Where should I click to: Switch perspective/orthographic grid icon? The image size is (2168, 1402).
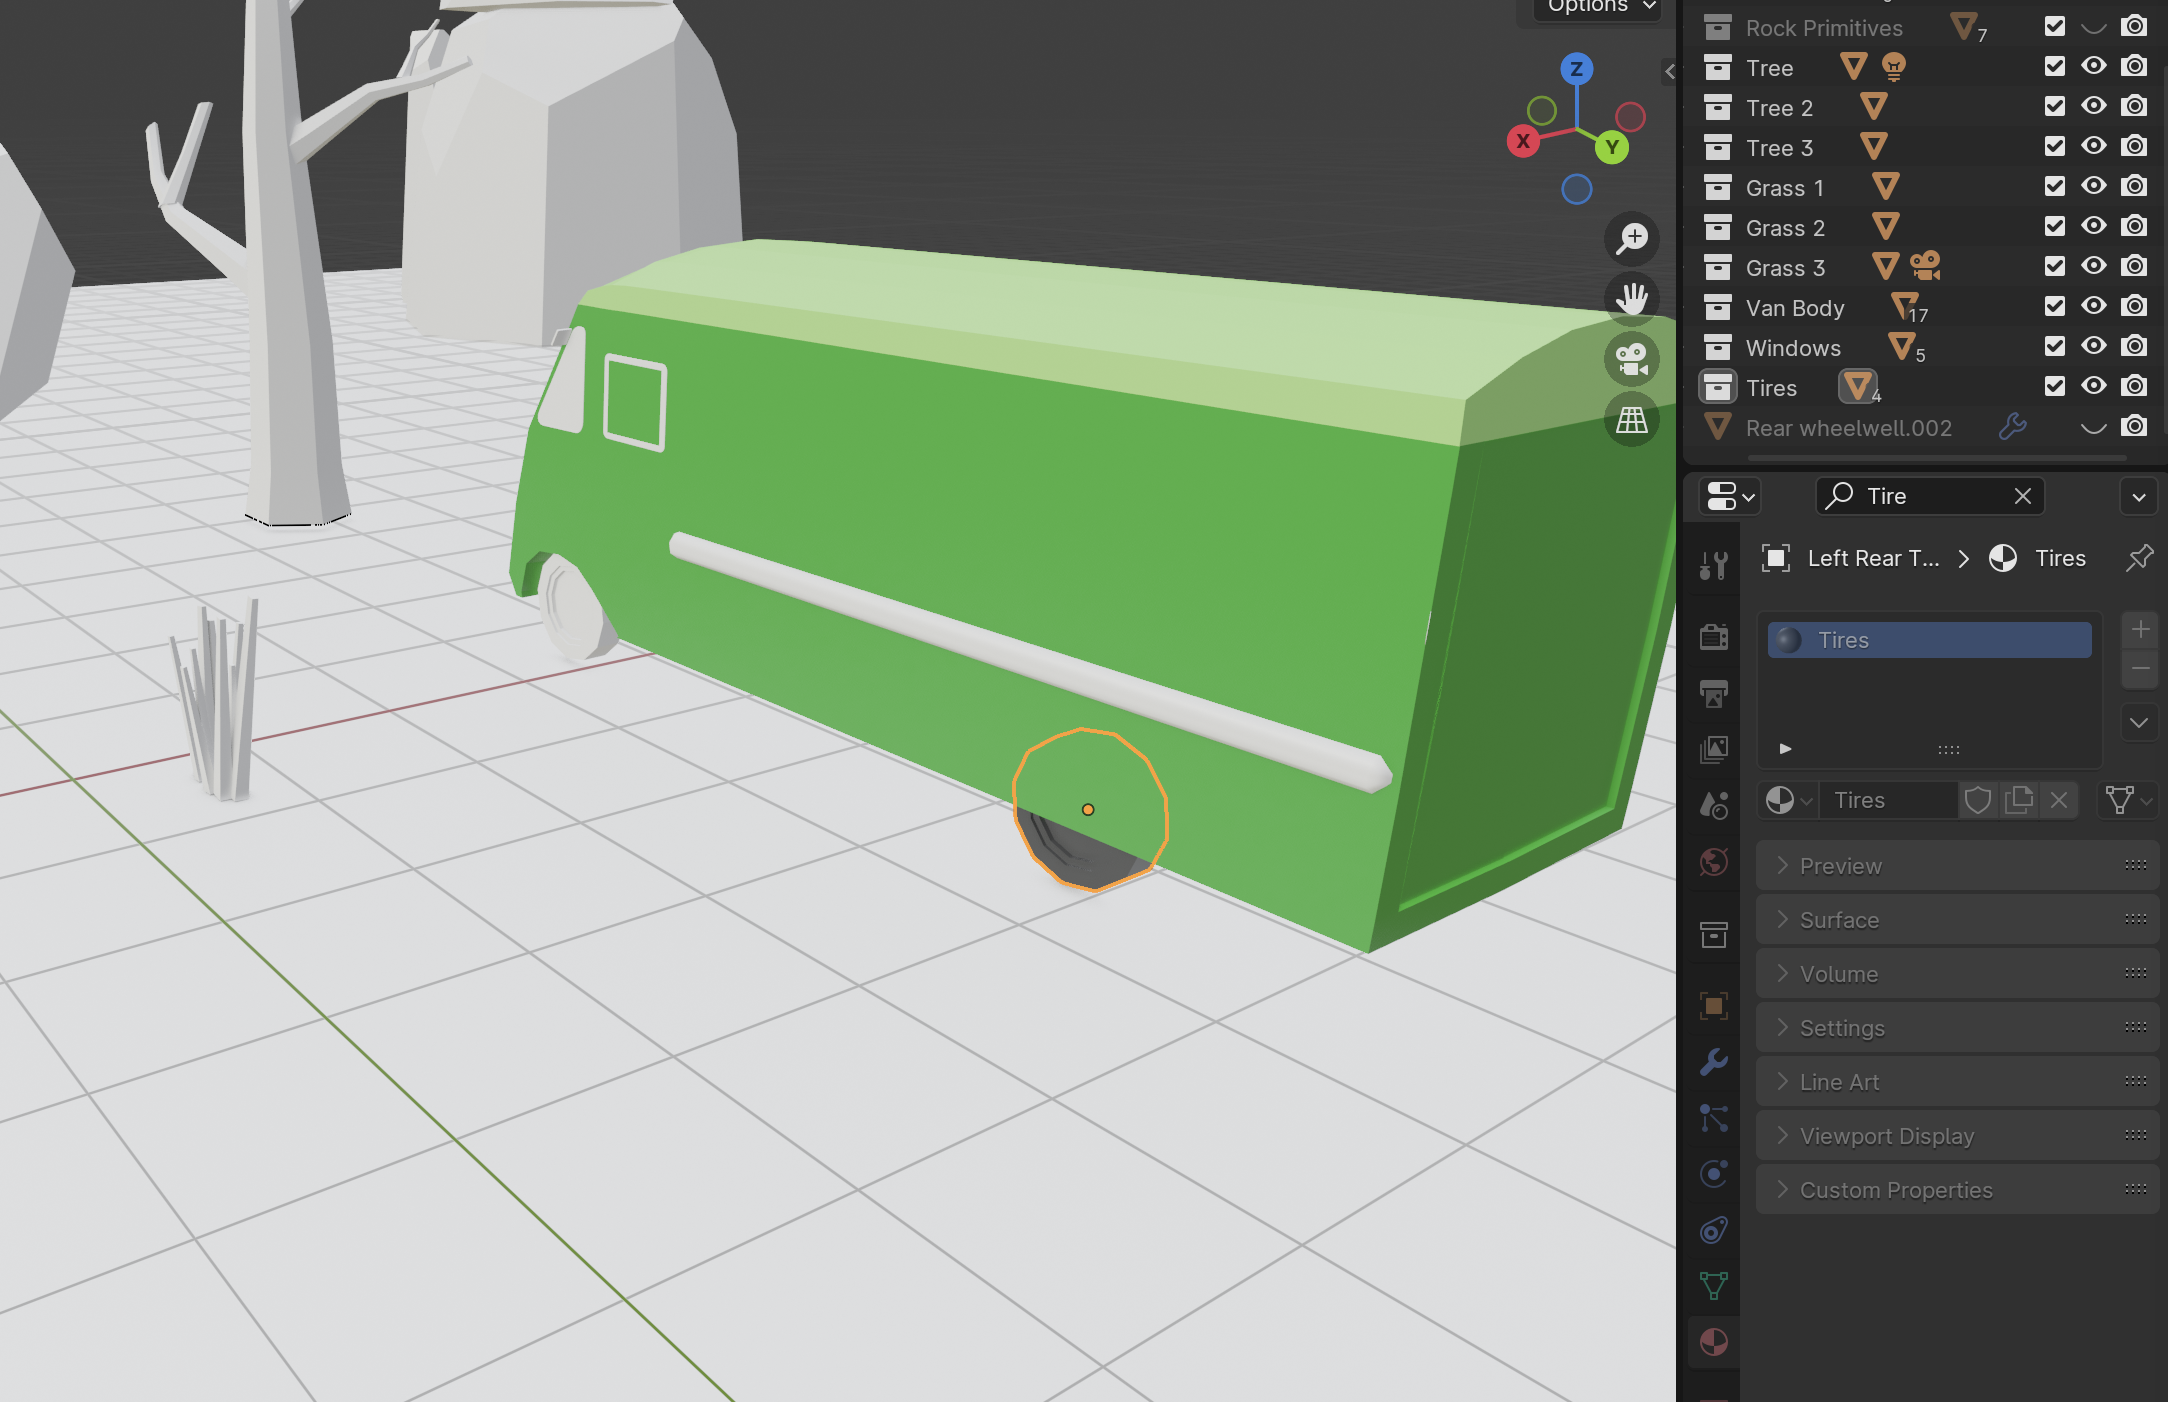(x=1632, y=419)
